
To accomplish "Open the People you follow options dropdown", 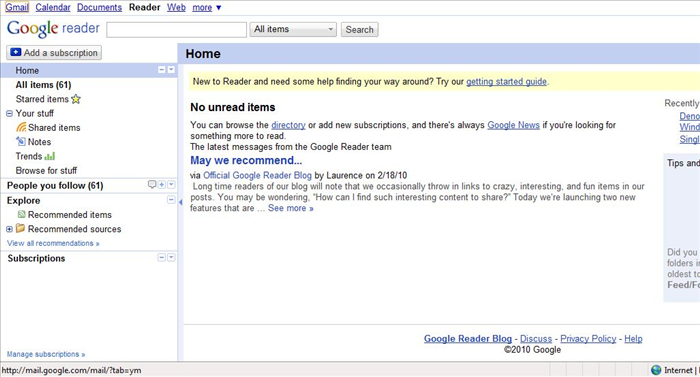I will click(171, 184).
